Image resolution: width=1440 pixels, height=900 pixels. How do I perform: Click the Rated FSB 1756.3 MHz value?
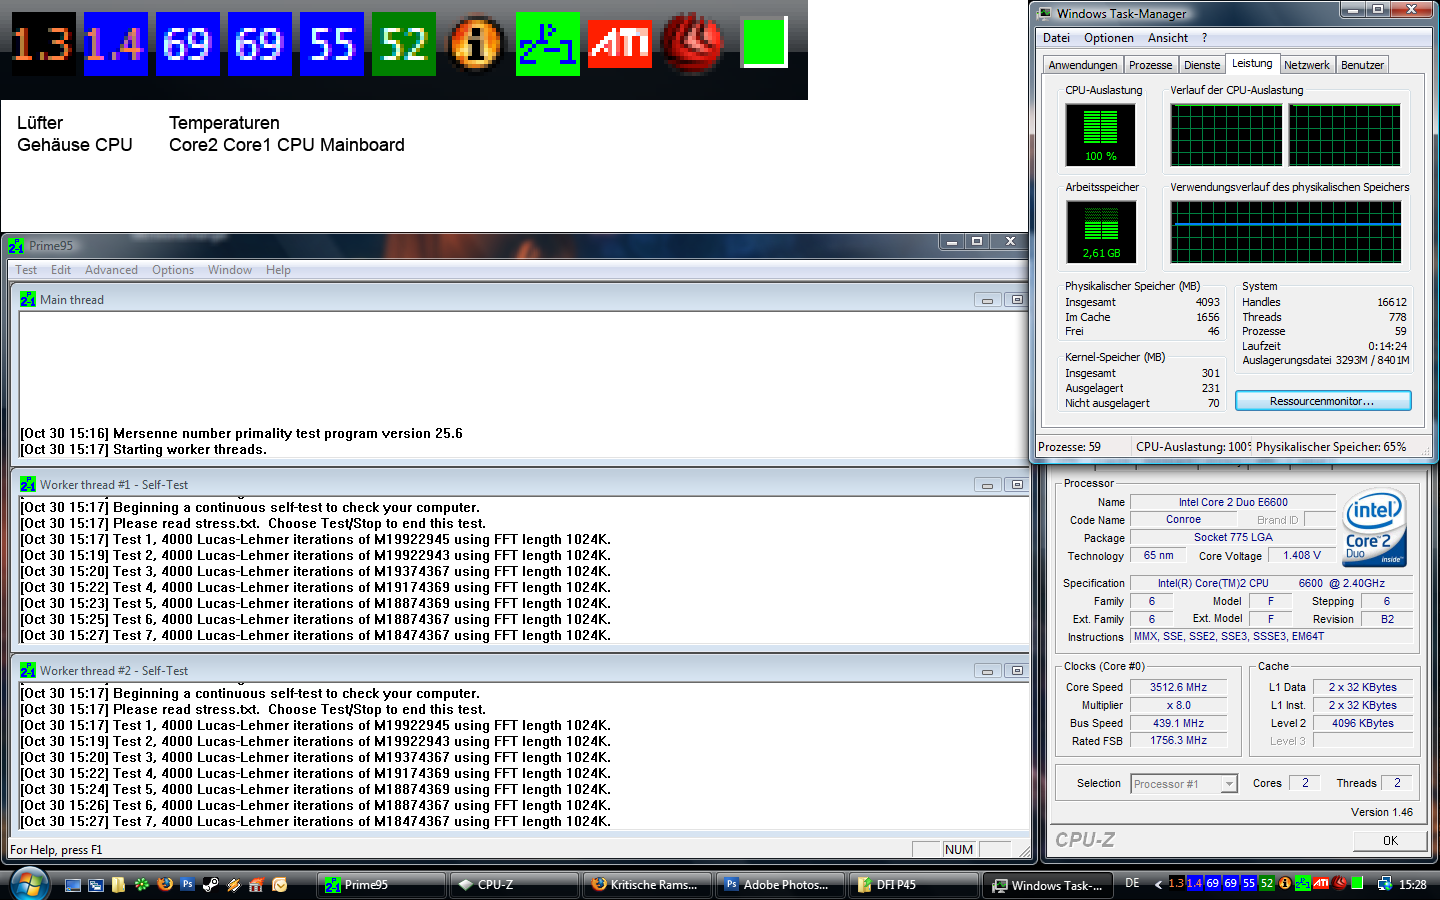[x=1178, y=741]
